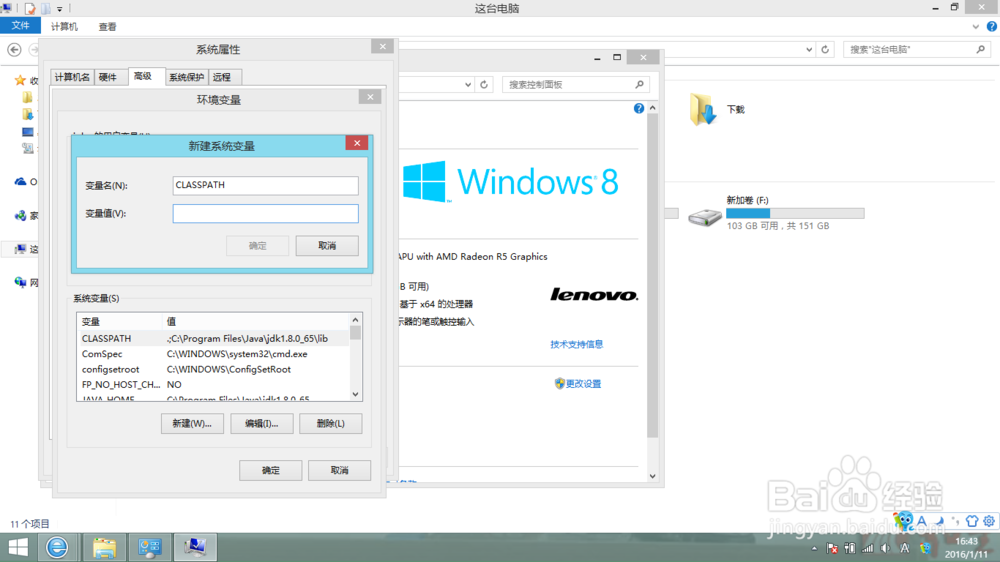The width and height of the screenshot is (1000, 562).
Task: Click the control panel help icon
Action: tap(638, 108)
